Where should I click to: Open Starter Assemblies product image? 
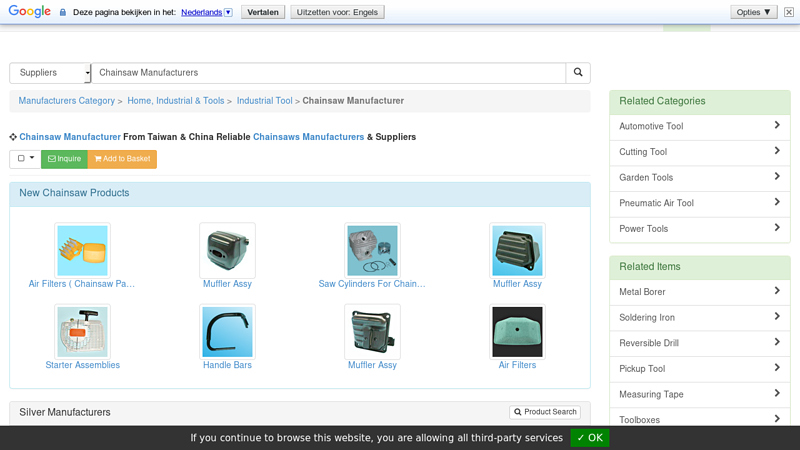[x=83, y=332]
